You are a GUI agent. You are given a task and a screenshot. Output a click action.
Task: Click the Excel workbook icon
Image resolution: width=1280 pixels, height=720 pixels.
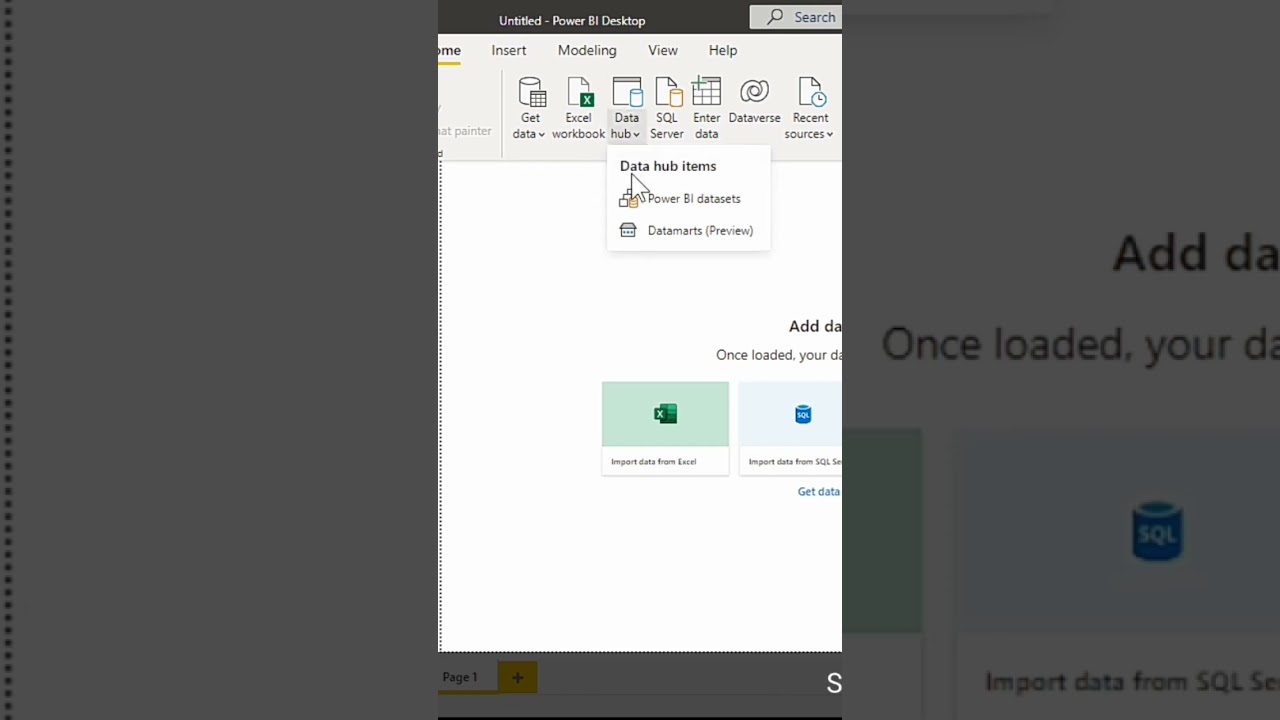click(580, 93)
